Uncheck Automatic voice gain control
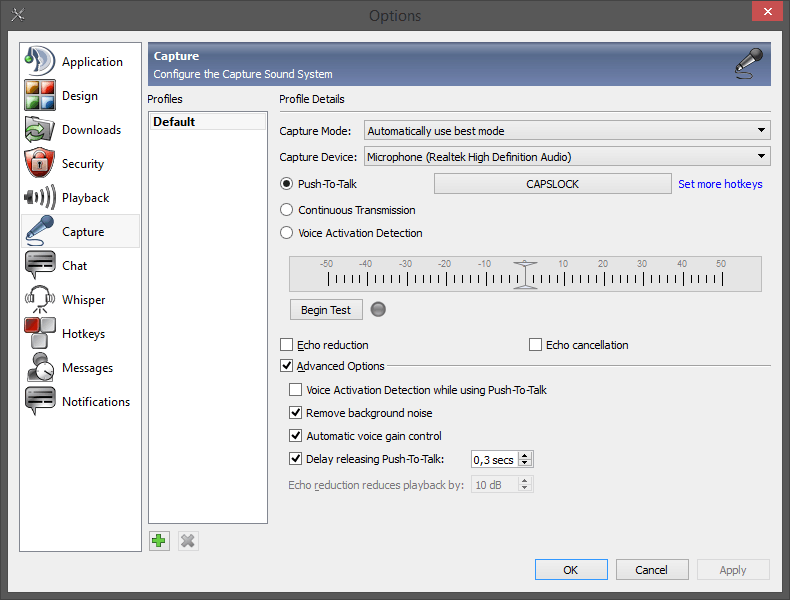The height and width of the screenshot is (600, 790). 295,436
